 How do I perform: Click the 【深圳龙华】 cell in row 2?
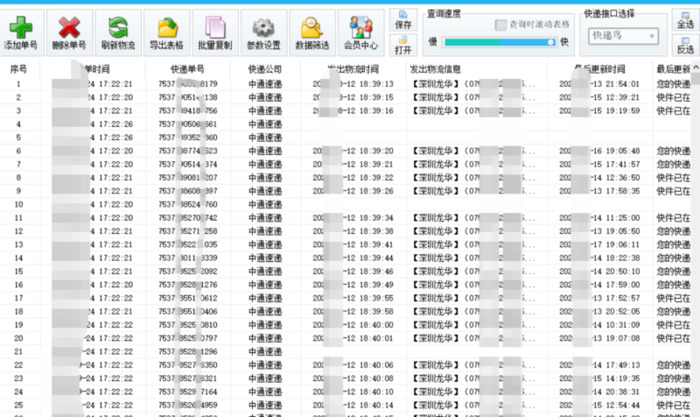coord(435,97)
